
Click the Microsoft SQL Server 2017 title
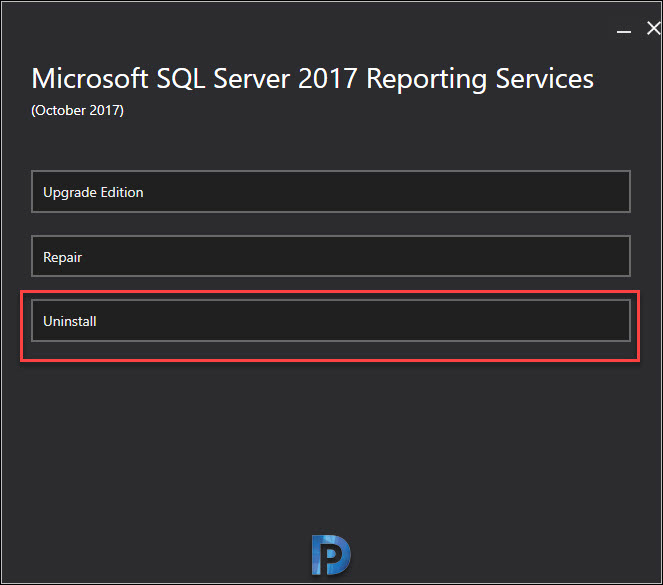coord(312,79)
